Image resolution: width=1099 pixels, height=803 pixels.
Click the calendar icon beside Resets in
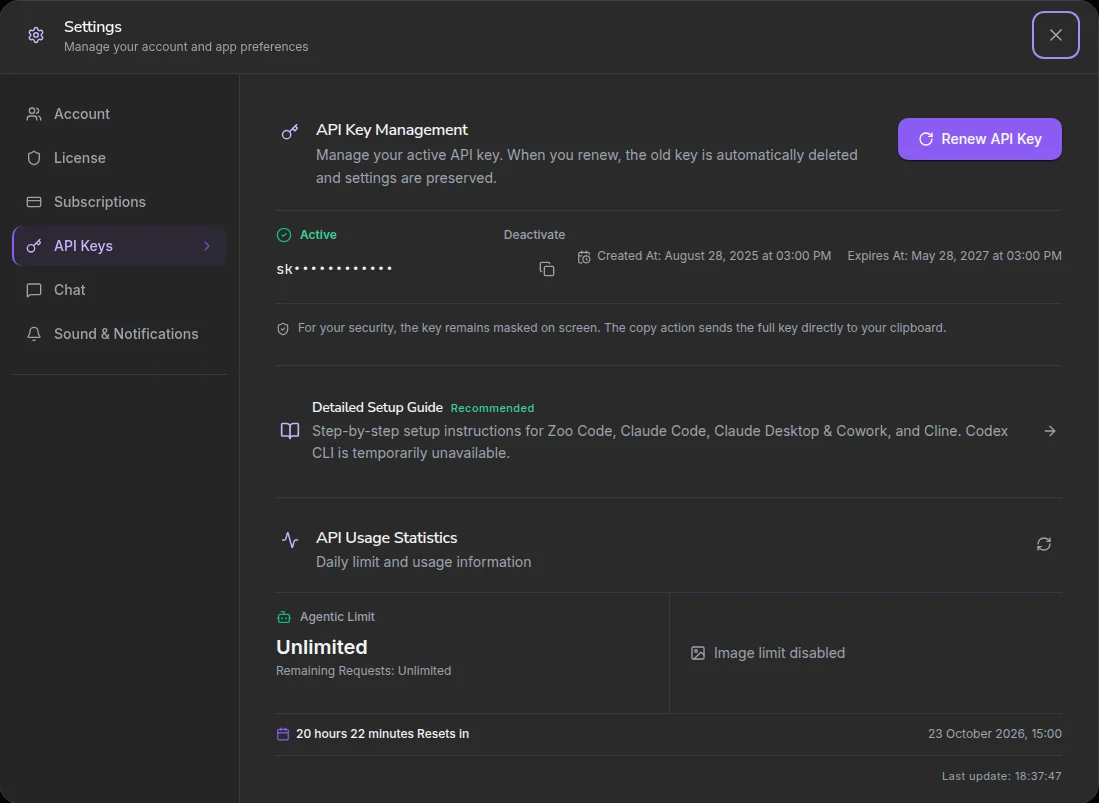pos(282,734)
